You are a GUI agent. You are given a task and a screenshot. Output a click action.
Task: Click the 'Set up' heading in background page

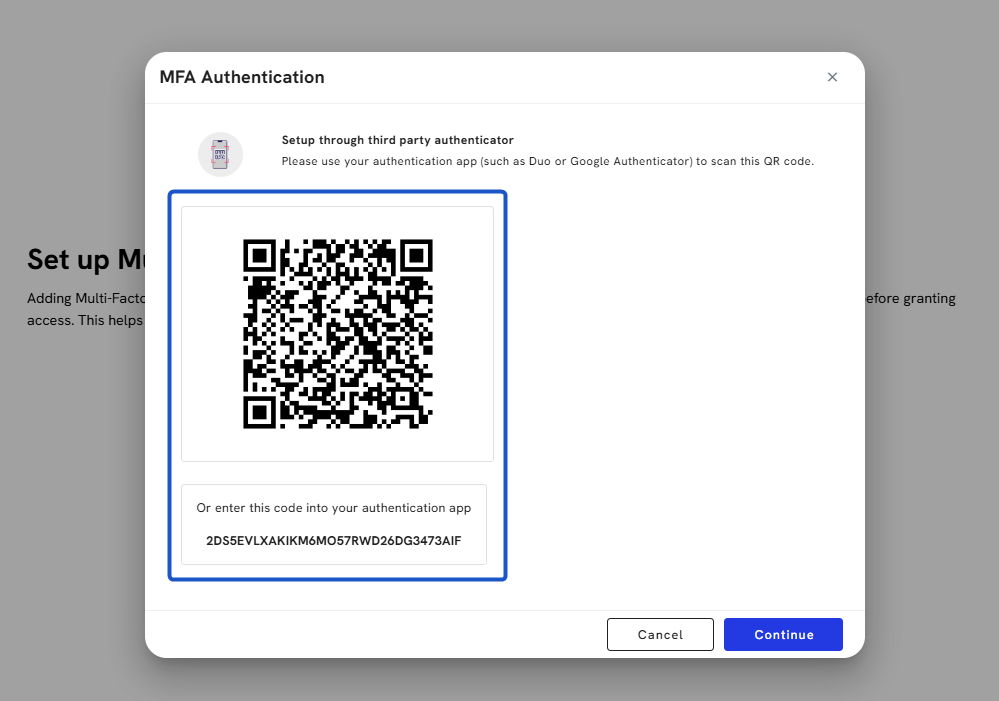(x=86, y=260)
